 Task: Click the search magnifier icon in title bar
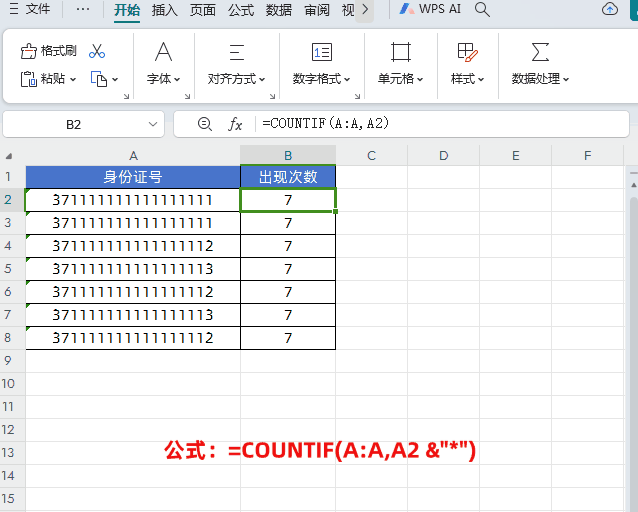(x=482, y=10)
